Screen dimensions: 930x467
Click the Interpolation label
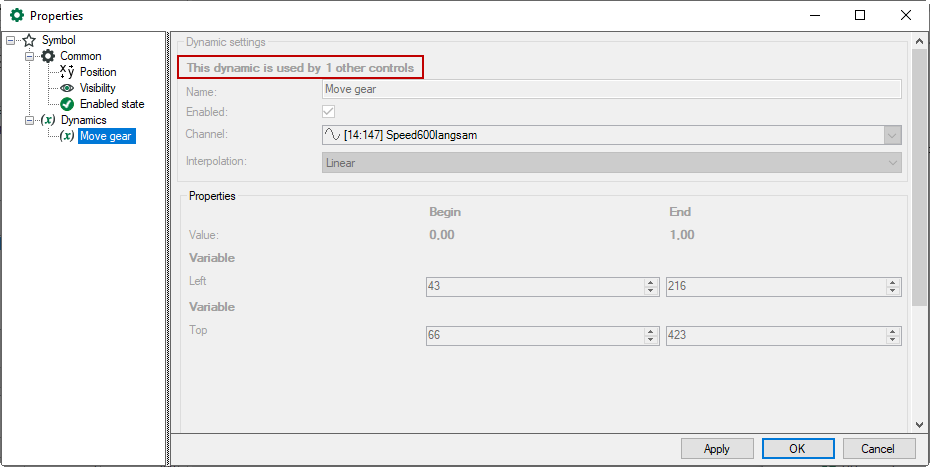216,161
